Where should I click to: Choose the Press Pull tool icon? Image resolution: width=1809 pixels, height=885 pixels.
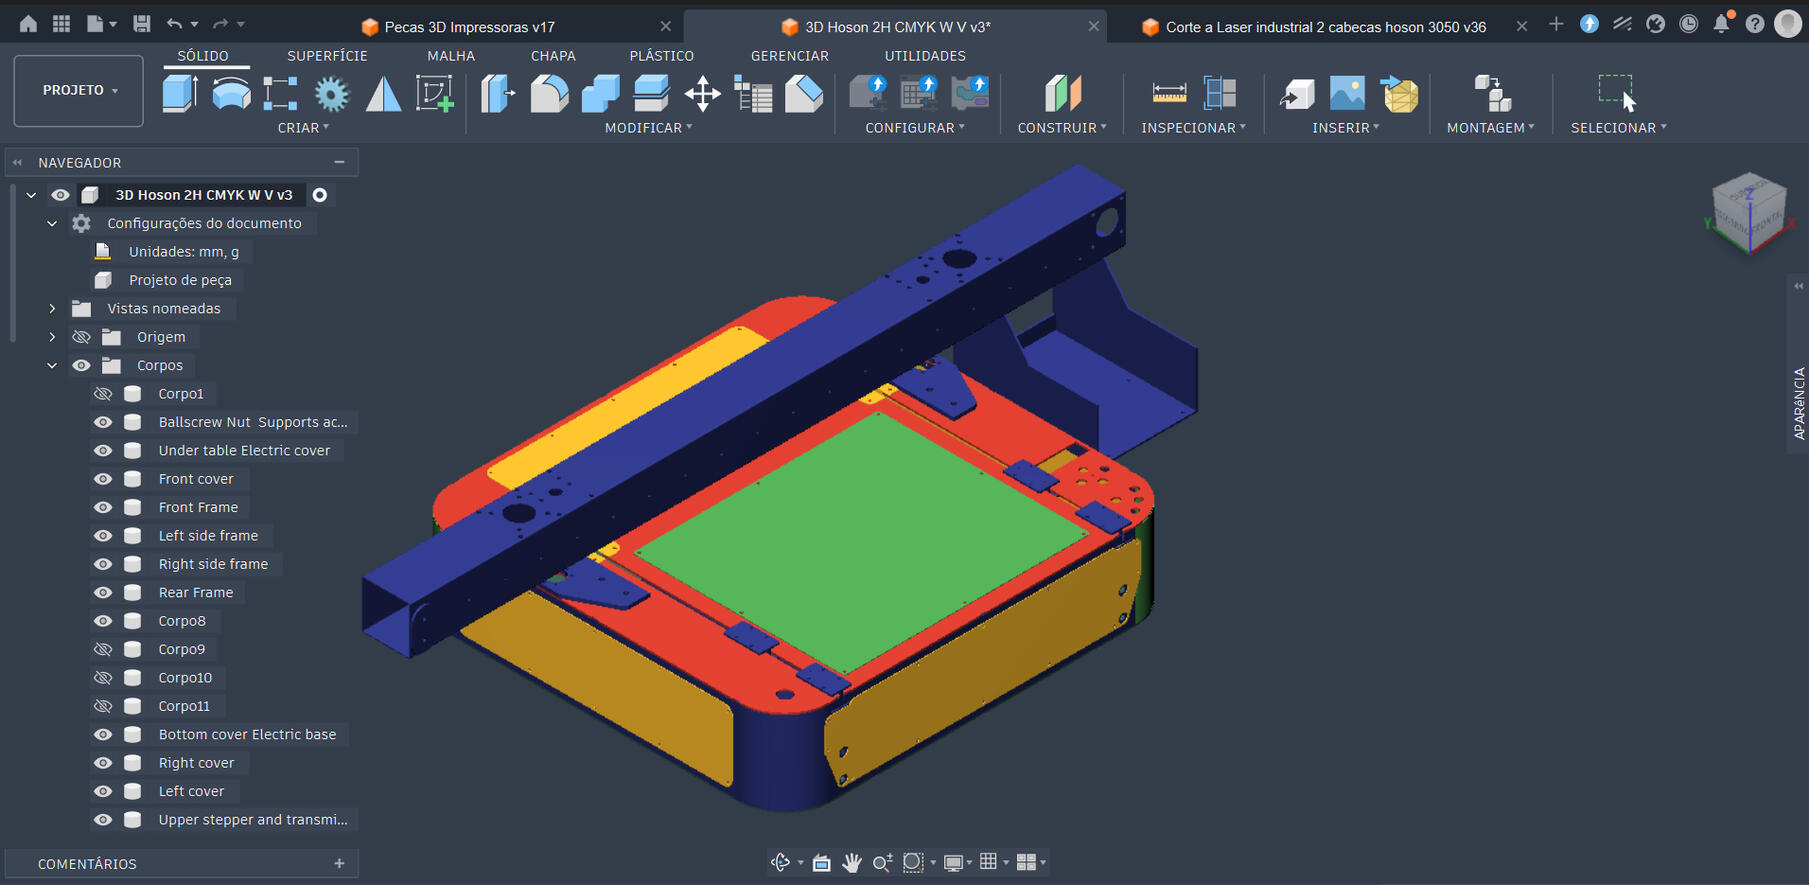(497, 94)
